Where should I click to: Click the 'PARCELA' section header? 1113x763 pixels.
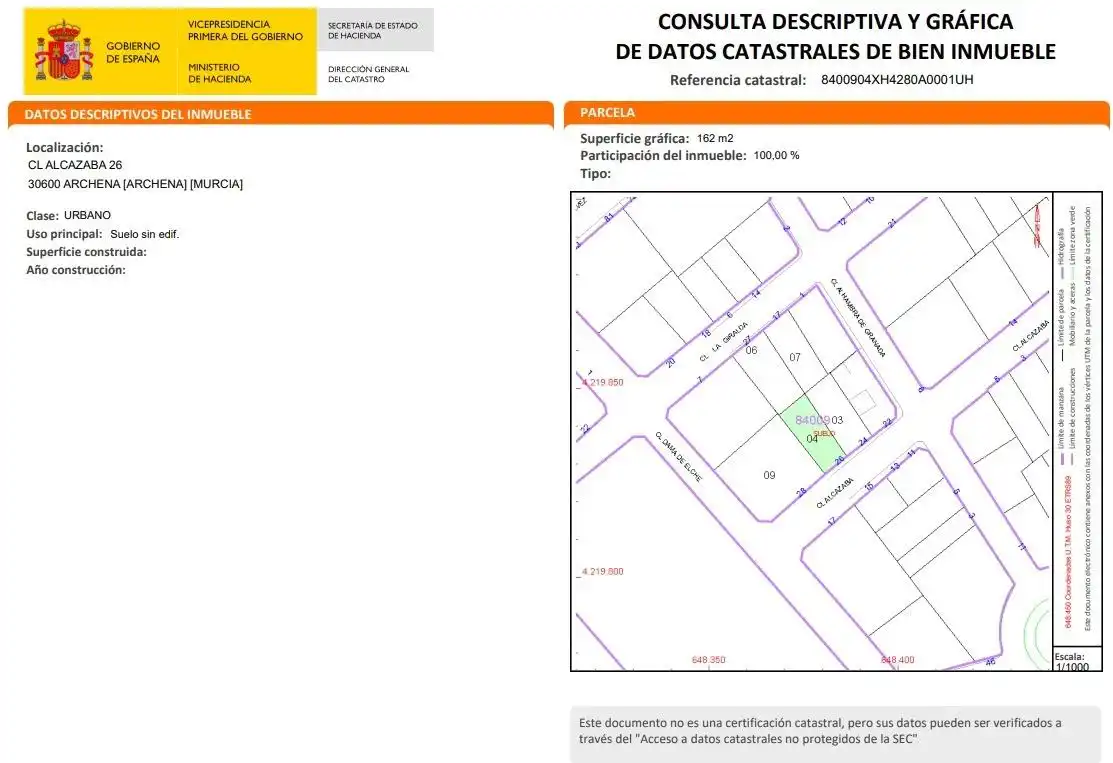(608, 112)
